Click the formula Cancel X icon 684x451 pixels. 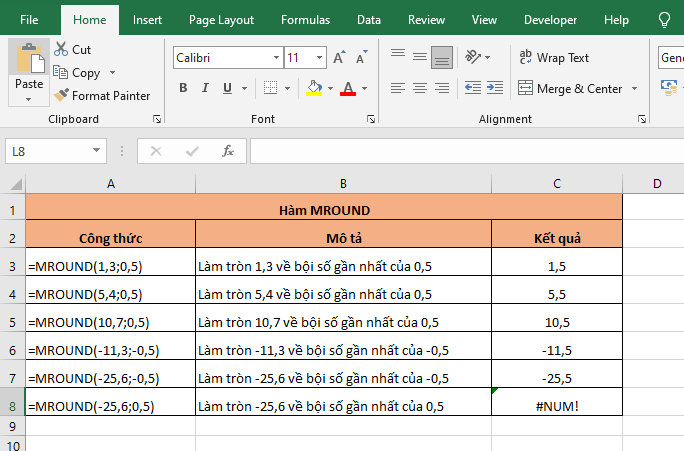[x=156, y=151]
